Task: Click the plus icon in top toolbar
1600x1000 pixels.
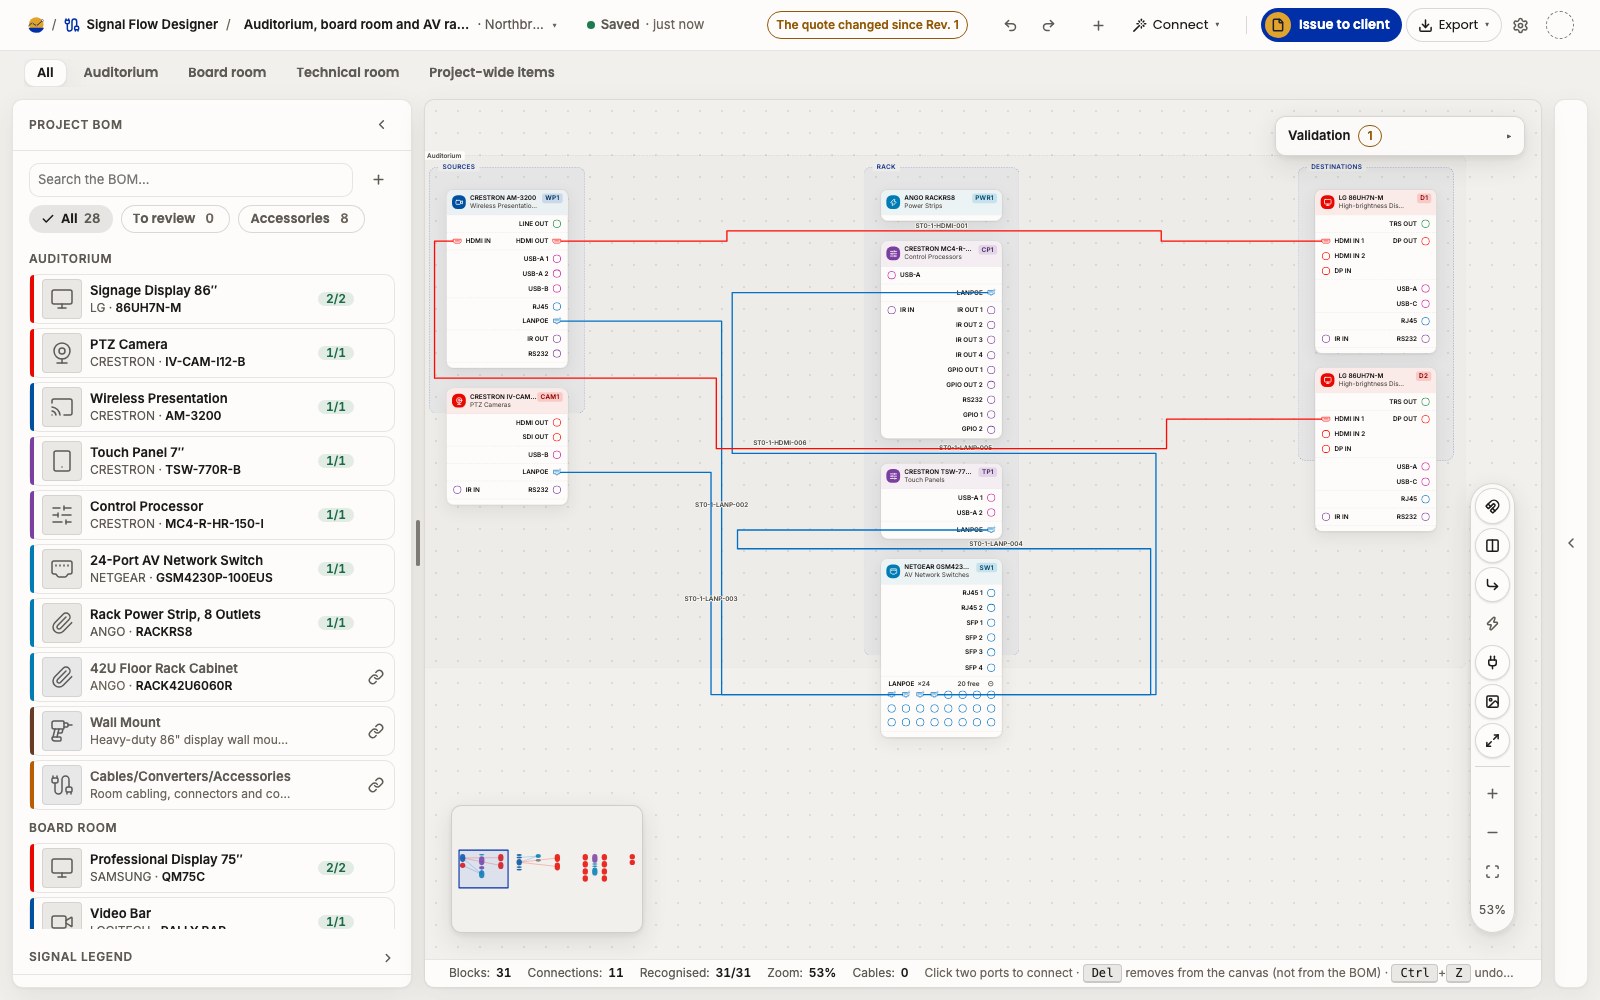Action: pyautogui.click(x=1098, y=25)
